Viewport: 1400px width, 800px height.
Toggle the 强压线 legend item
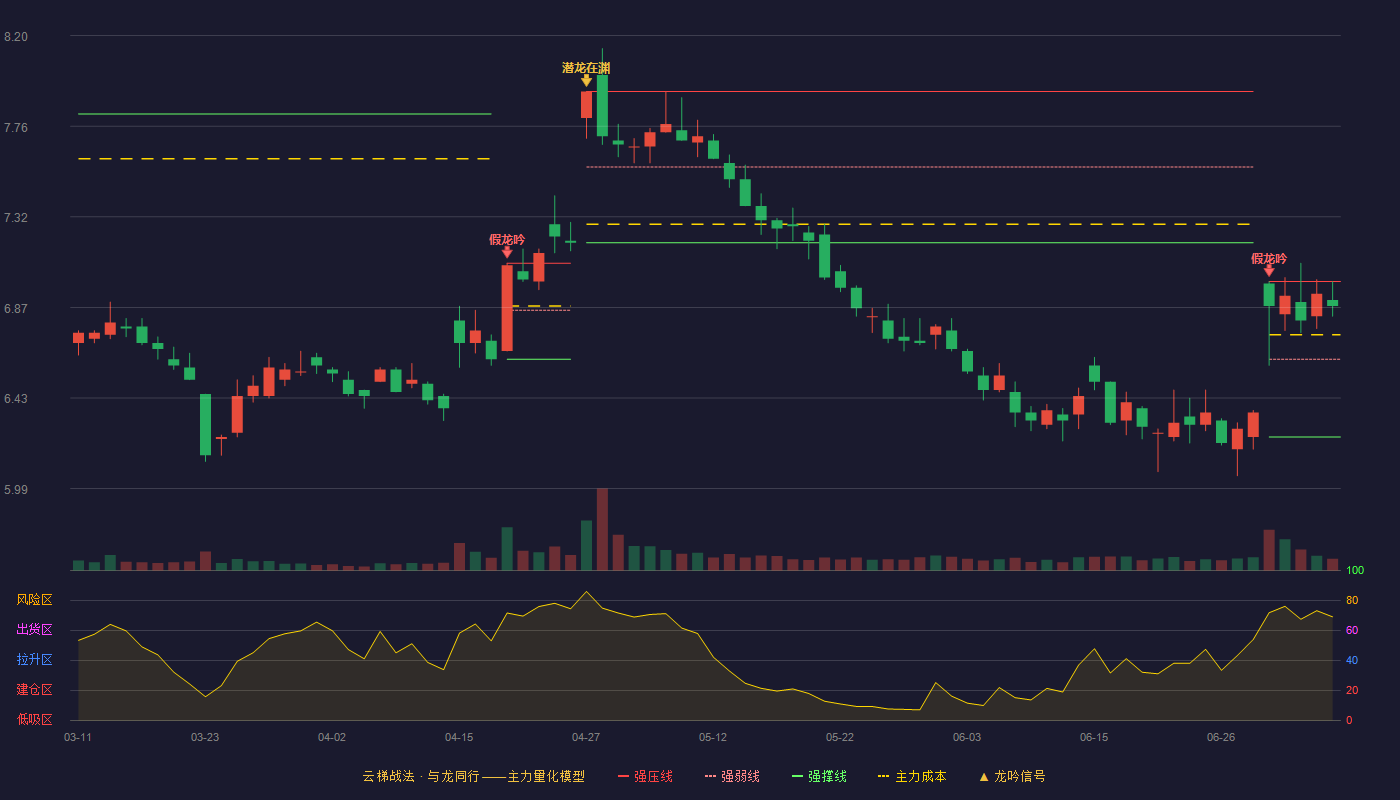point(645,776)
